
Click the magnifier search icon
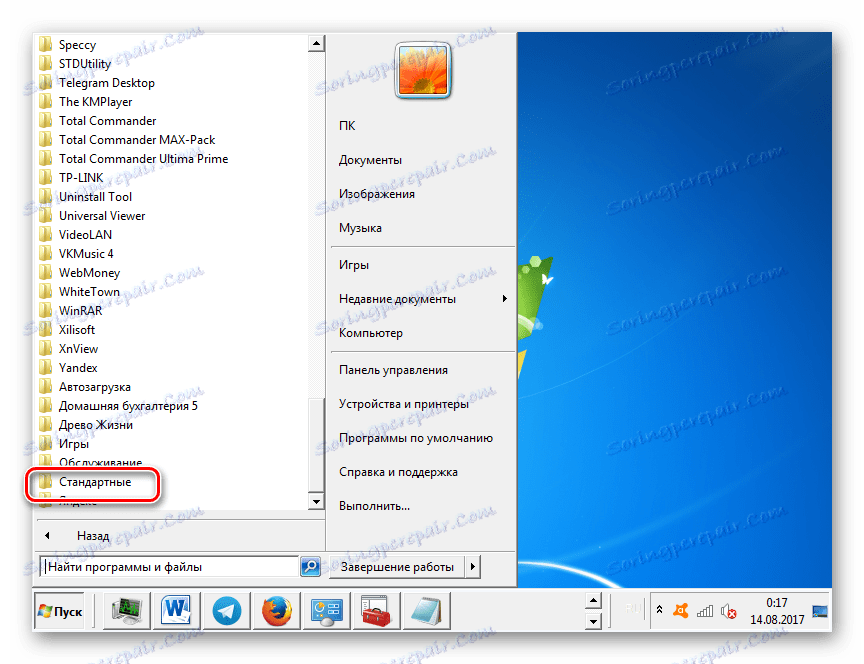point(311,566)
